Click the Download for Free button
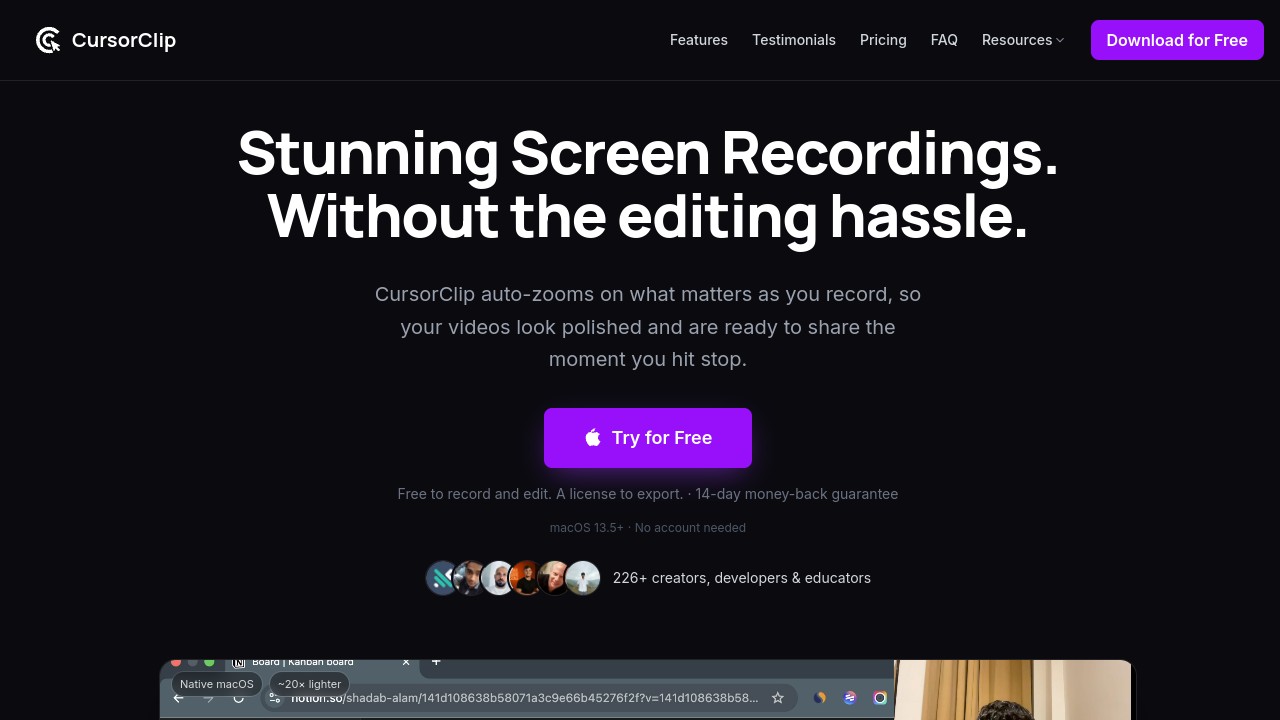This screenshot has height=720, width=1280. coord(1177,40)
